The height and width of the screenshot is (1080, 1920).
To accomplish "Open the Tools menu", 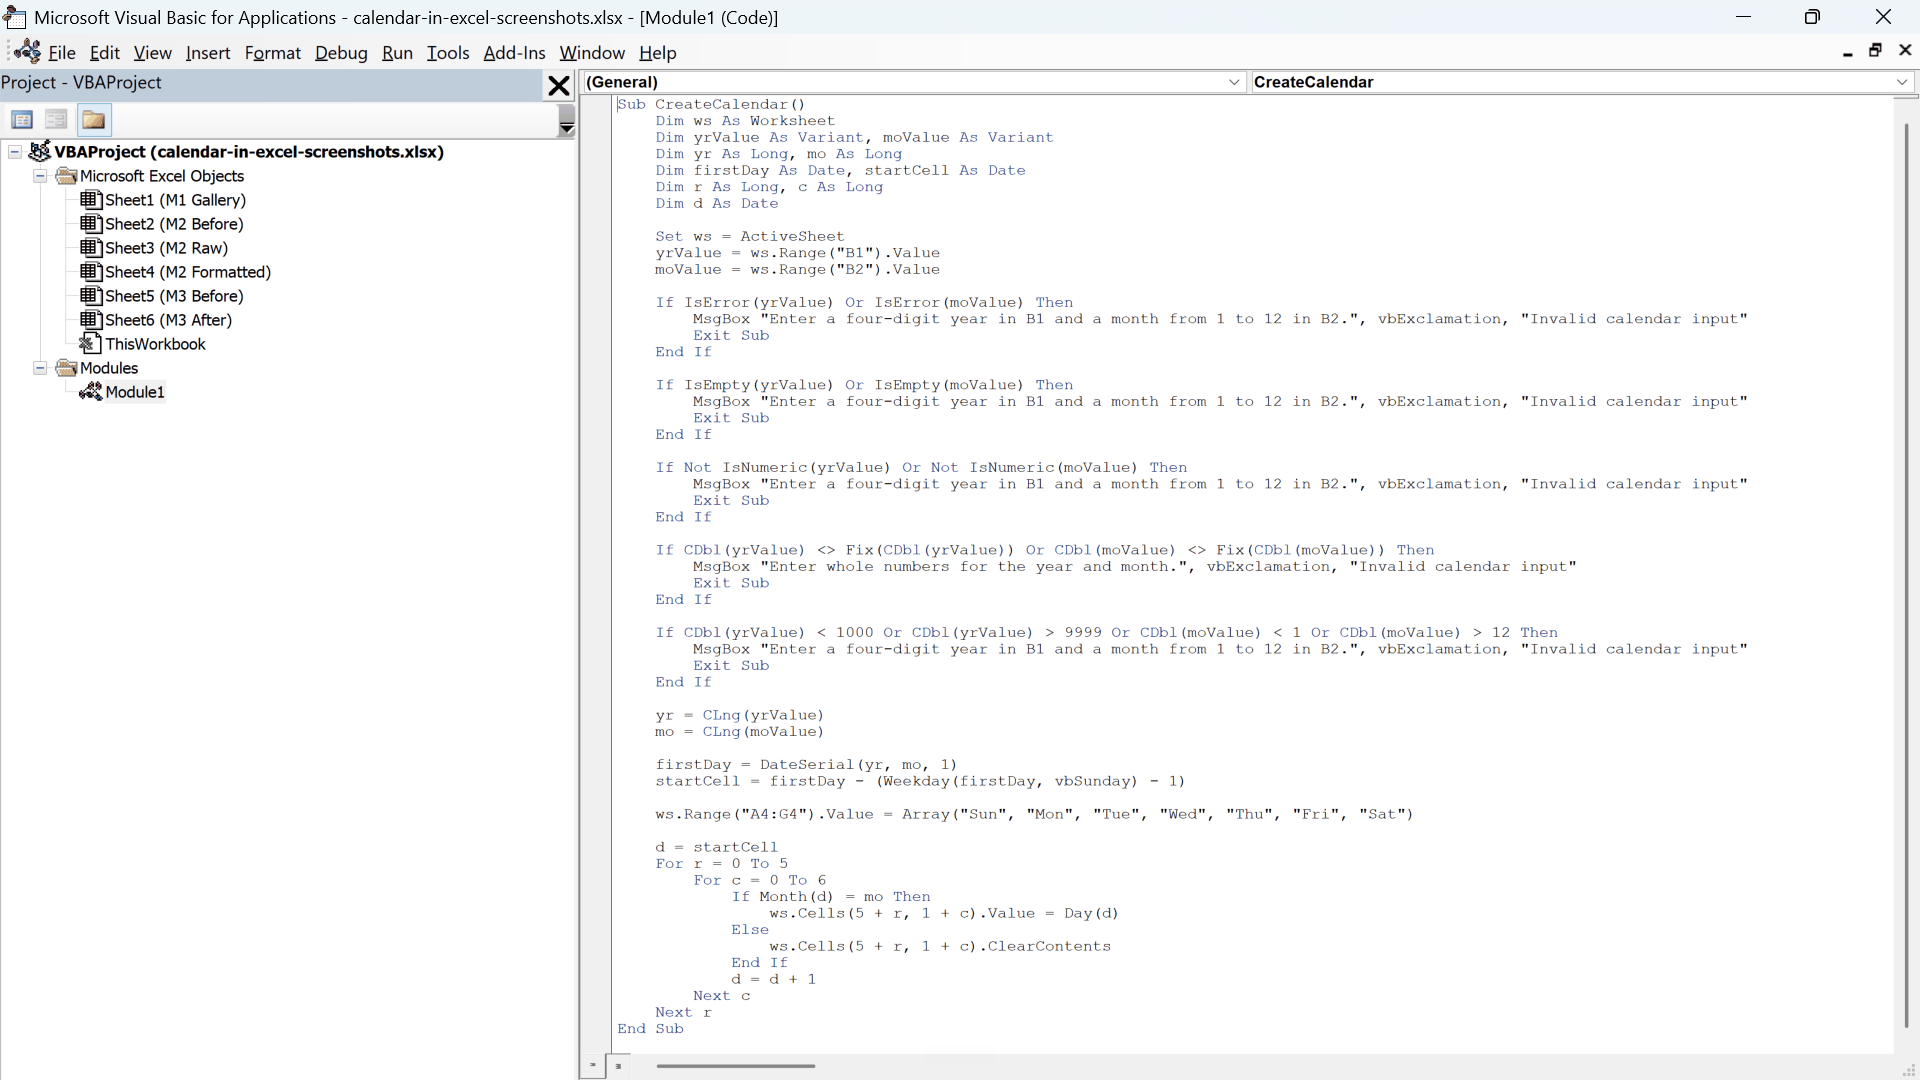I will click(x=448, y=53).
